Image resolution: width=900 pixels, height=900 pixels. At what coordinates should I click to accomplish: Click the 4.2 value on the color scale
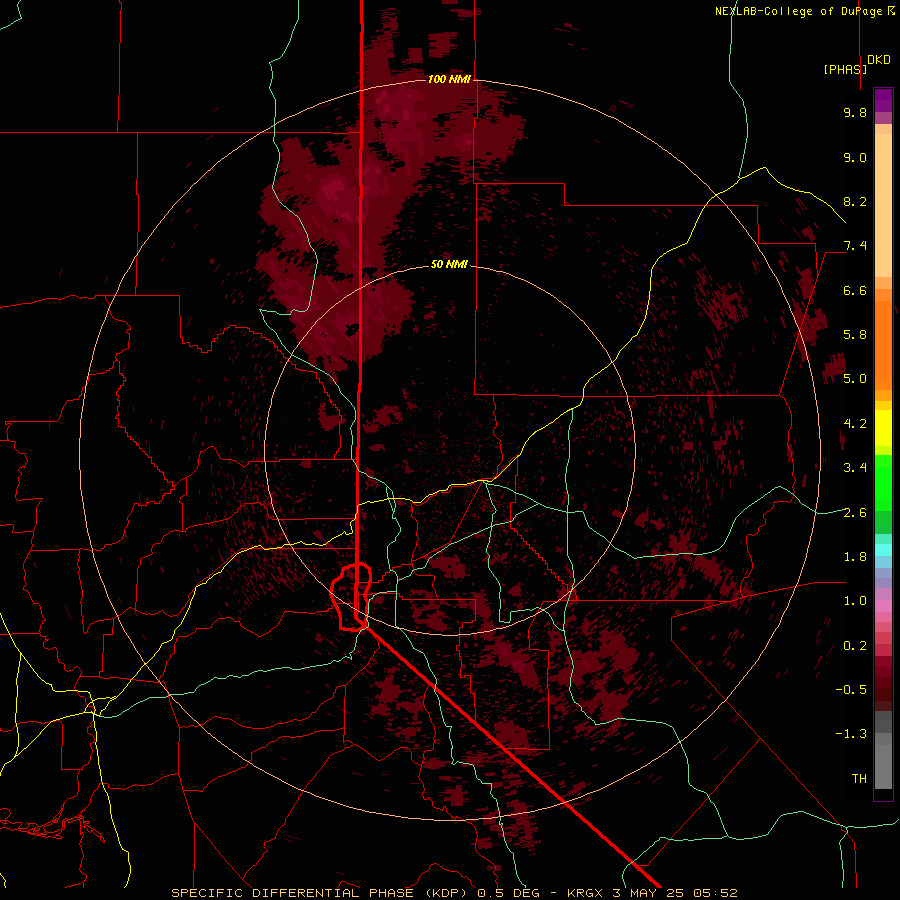855,424
